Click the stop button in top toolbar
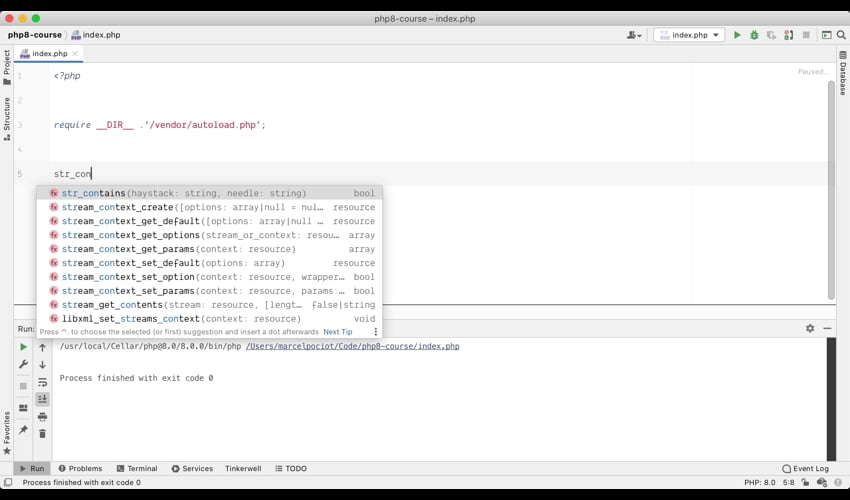The width and height of the screenshot is (850, 500). 806,35
